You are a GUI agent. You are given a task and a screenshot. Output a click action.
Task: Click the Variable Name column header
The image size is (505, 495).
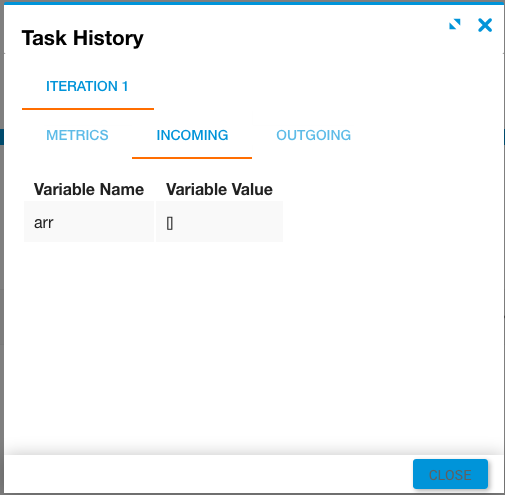[x=89, y=189]
